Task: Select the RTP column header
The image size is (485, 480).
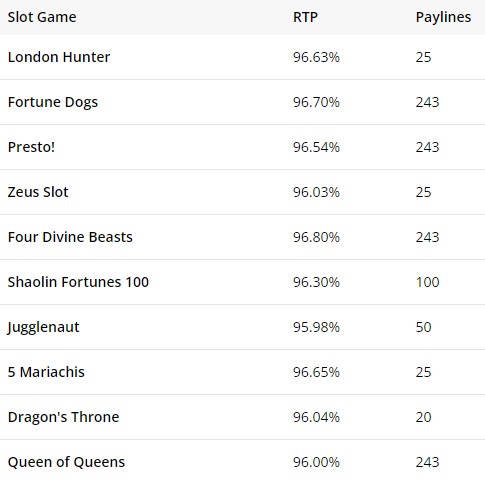Action: 305,17
